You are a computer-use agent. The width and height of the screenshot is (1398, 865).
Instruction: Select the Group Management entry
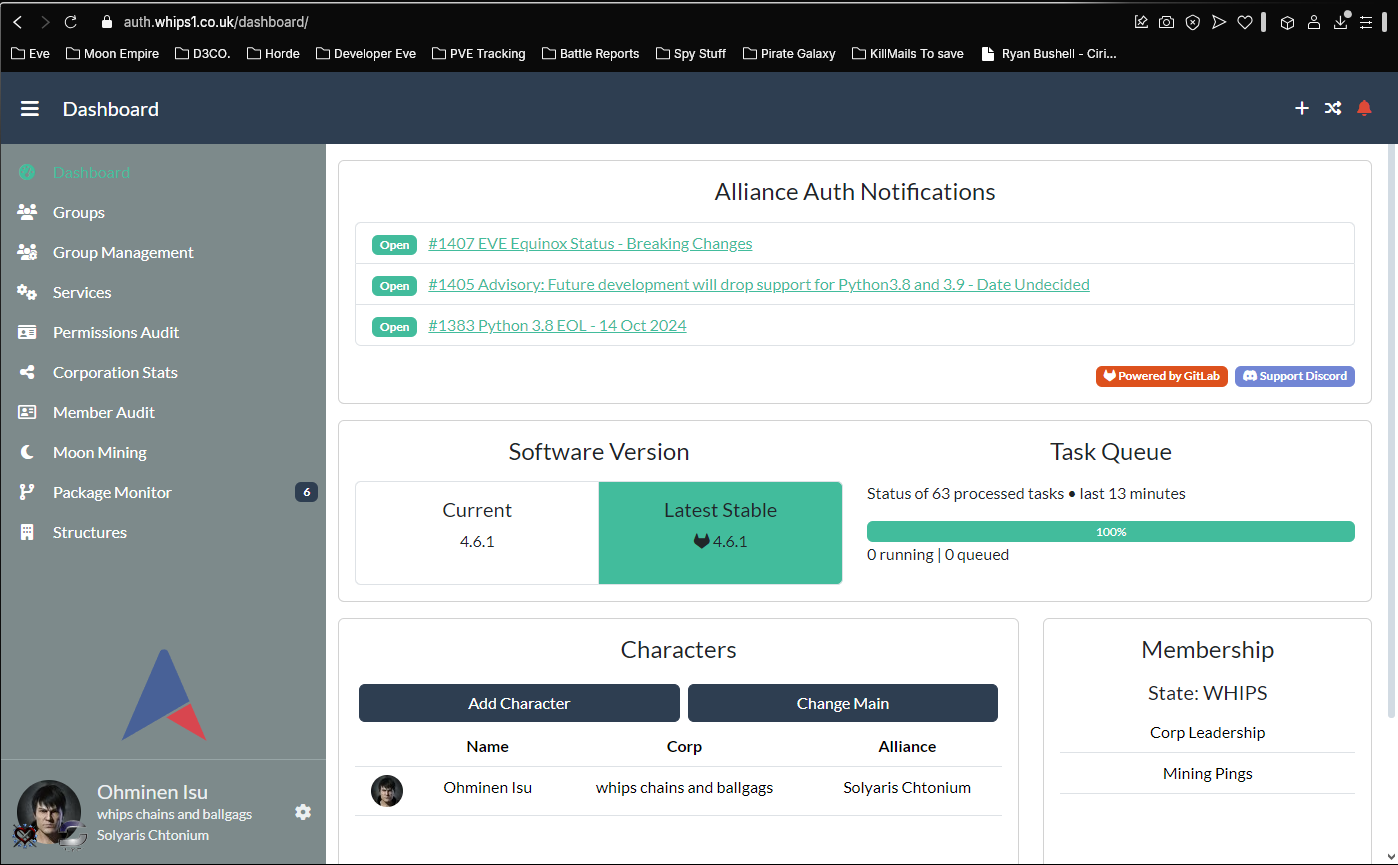point(123,252)
